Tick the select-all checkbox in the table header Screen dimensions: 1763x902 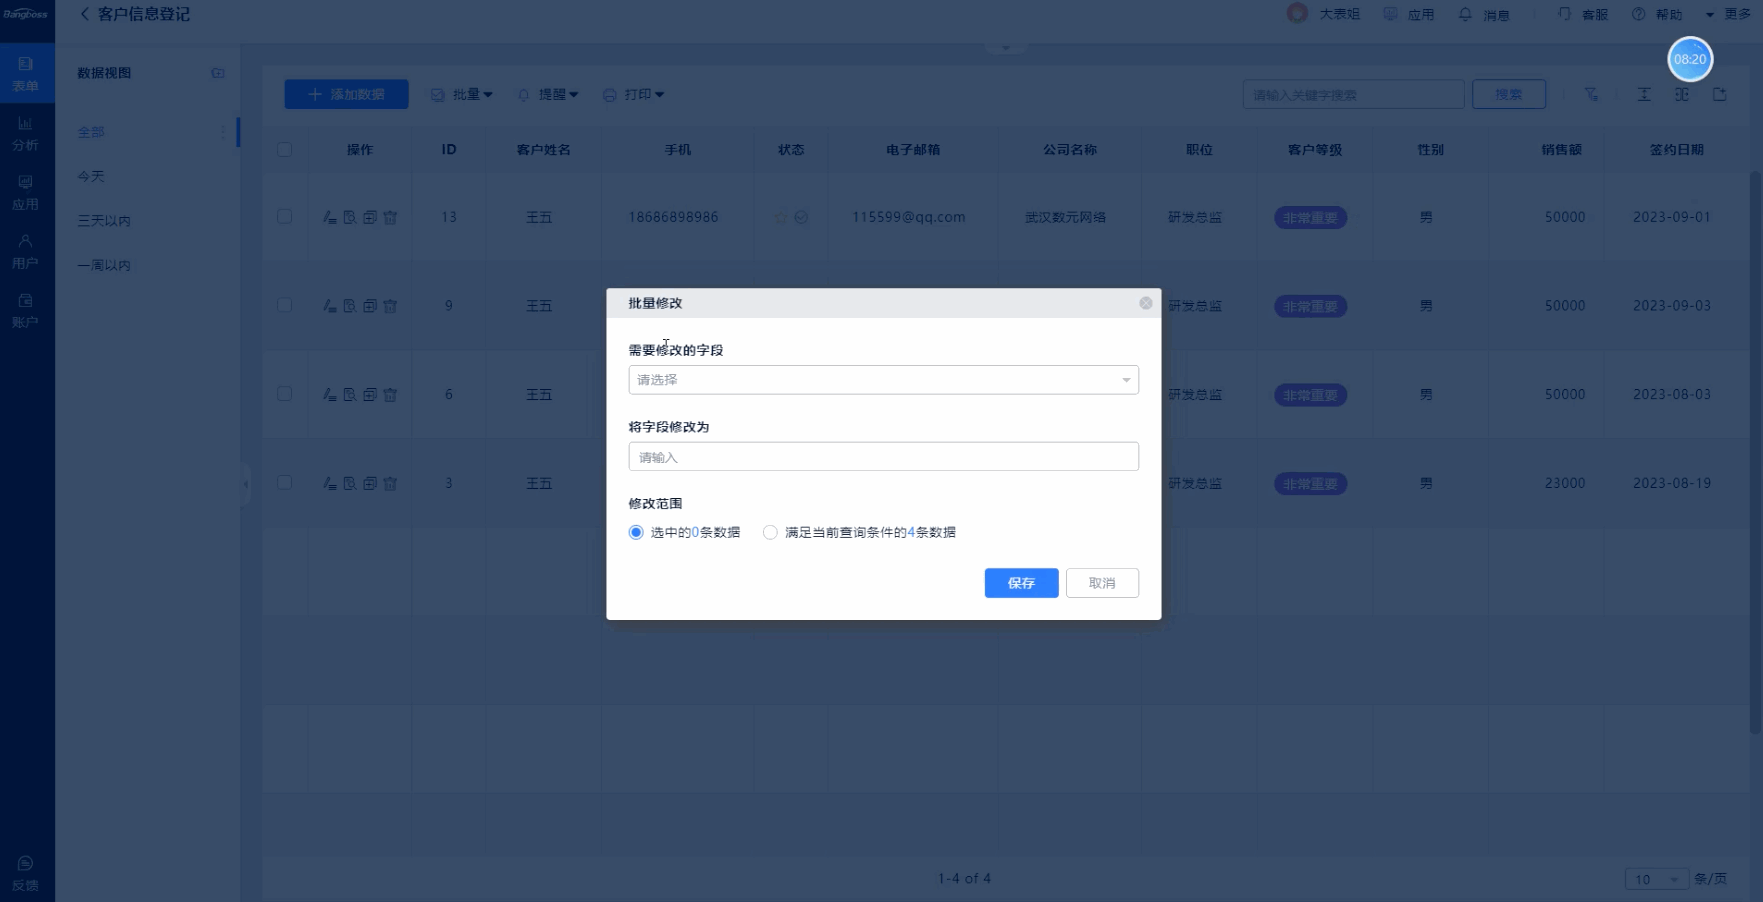(x=285, y=149)
